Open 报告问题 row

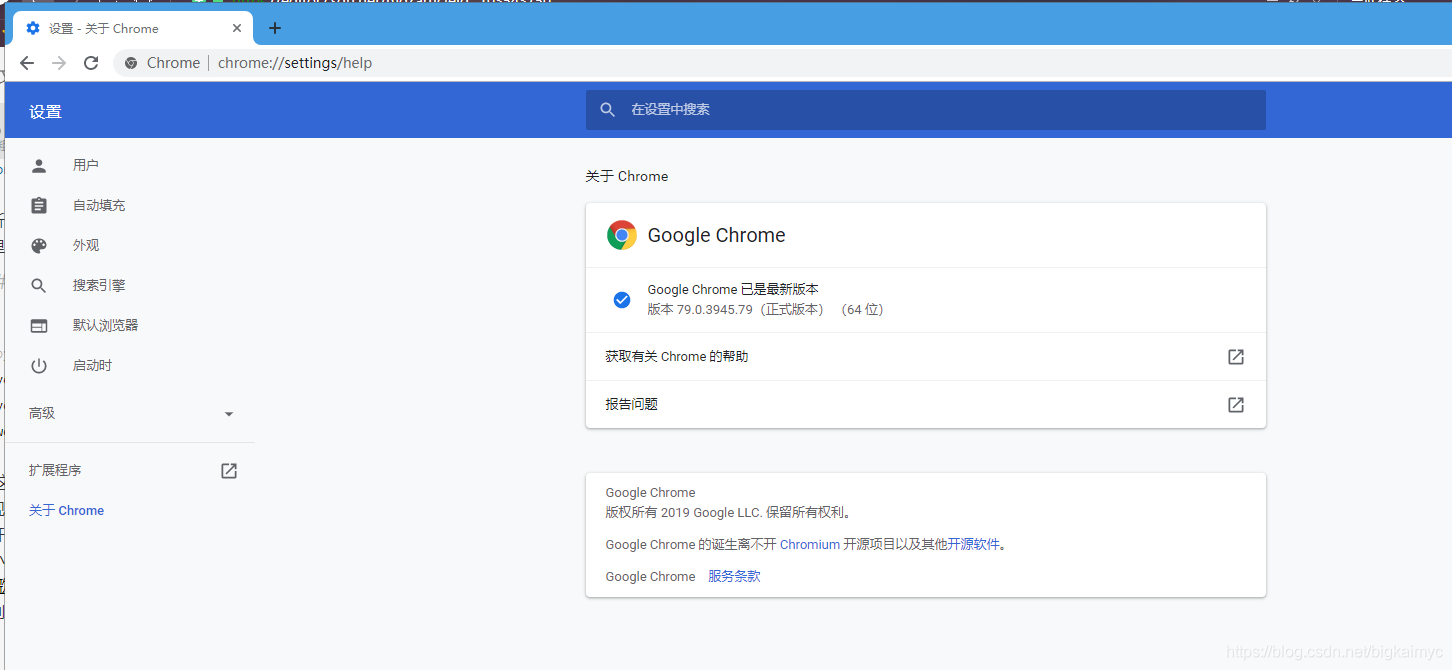tap(926, 405)
